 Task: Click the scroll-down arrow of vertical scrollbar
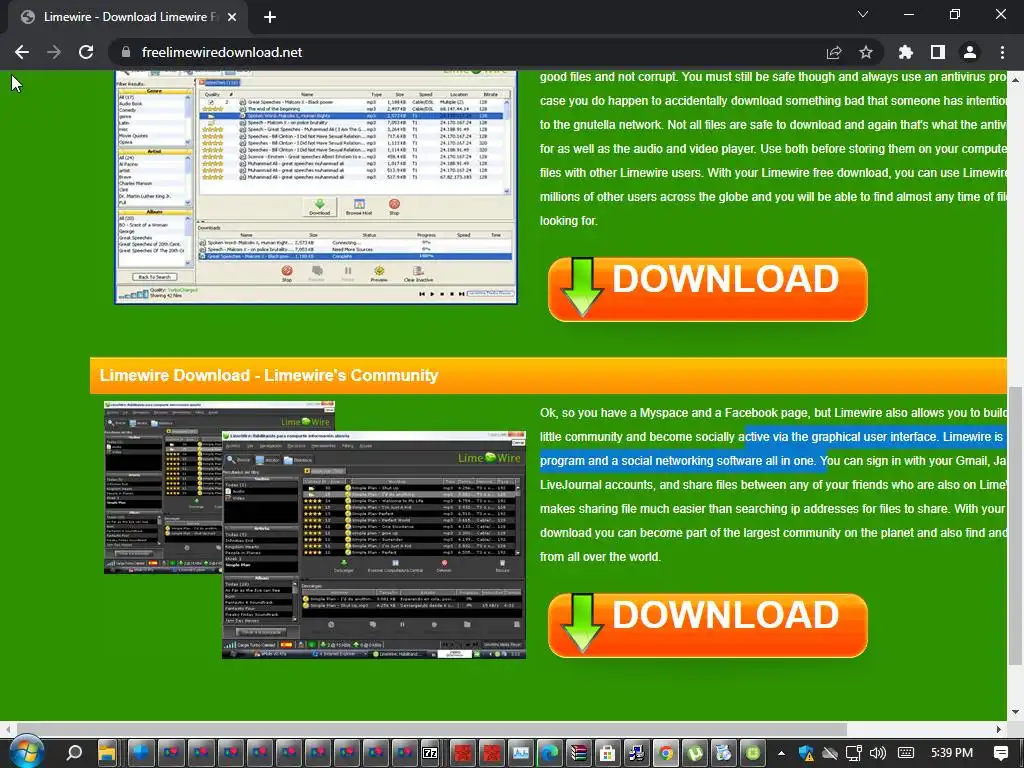coord(1016,712)
